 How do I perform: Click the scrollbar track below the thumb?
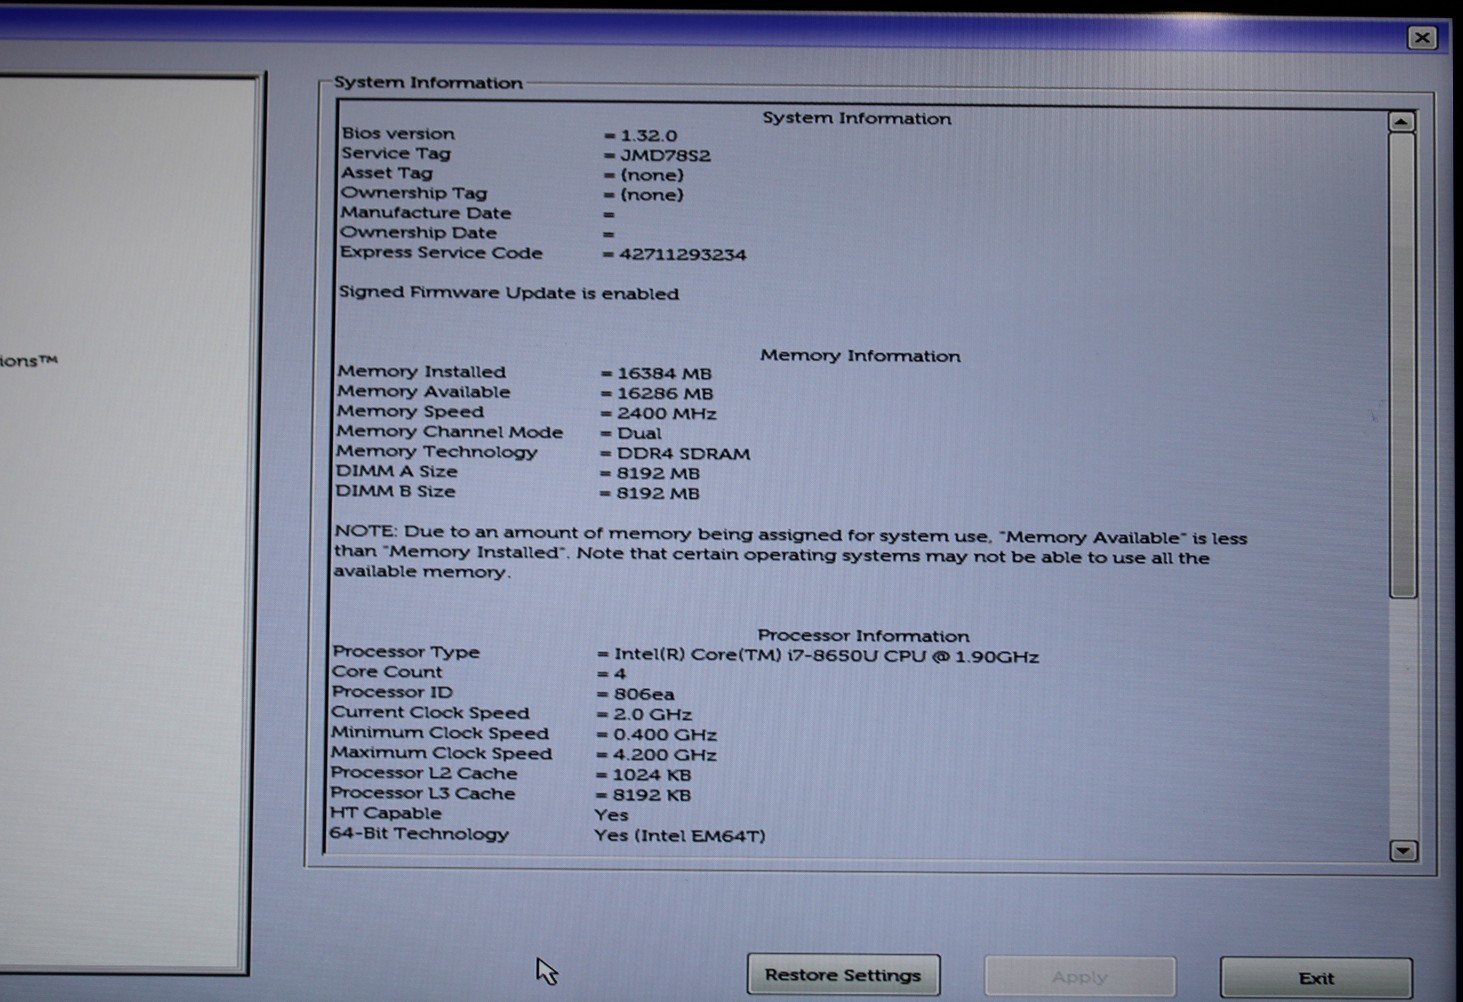click(1403, 718)
